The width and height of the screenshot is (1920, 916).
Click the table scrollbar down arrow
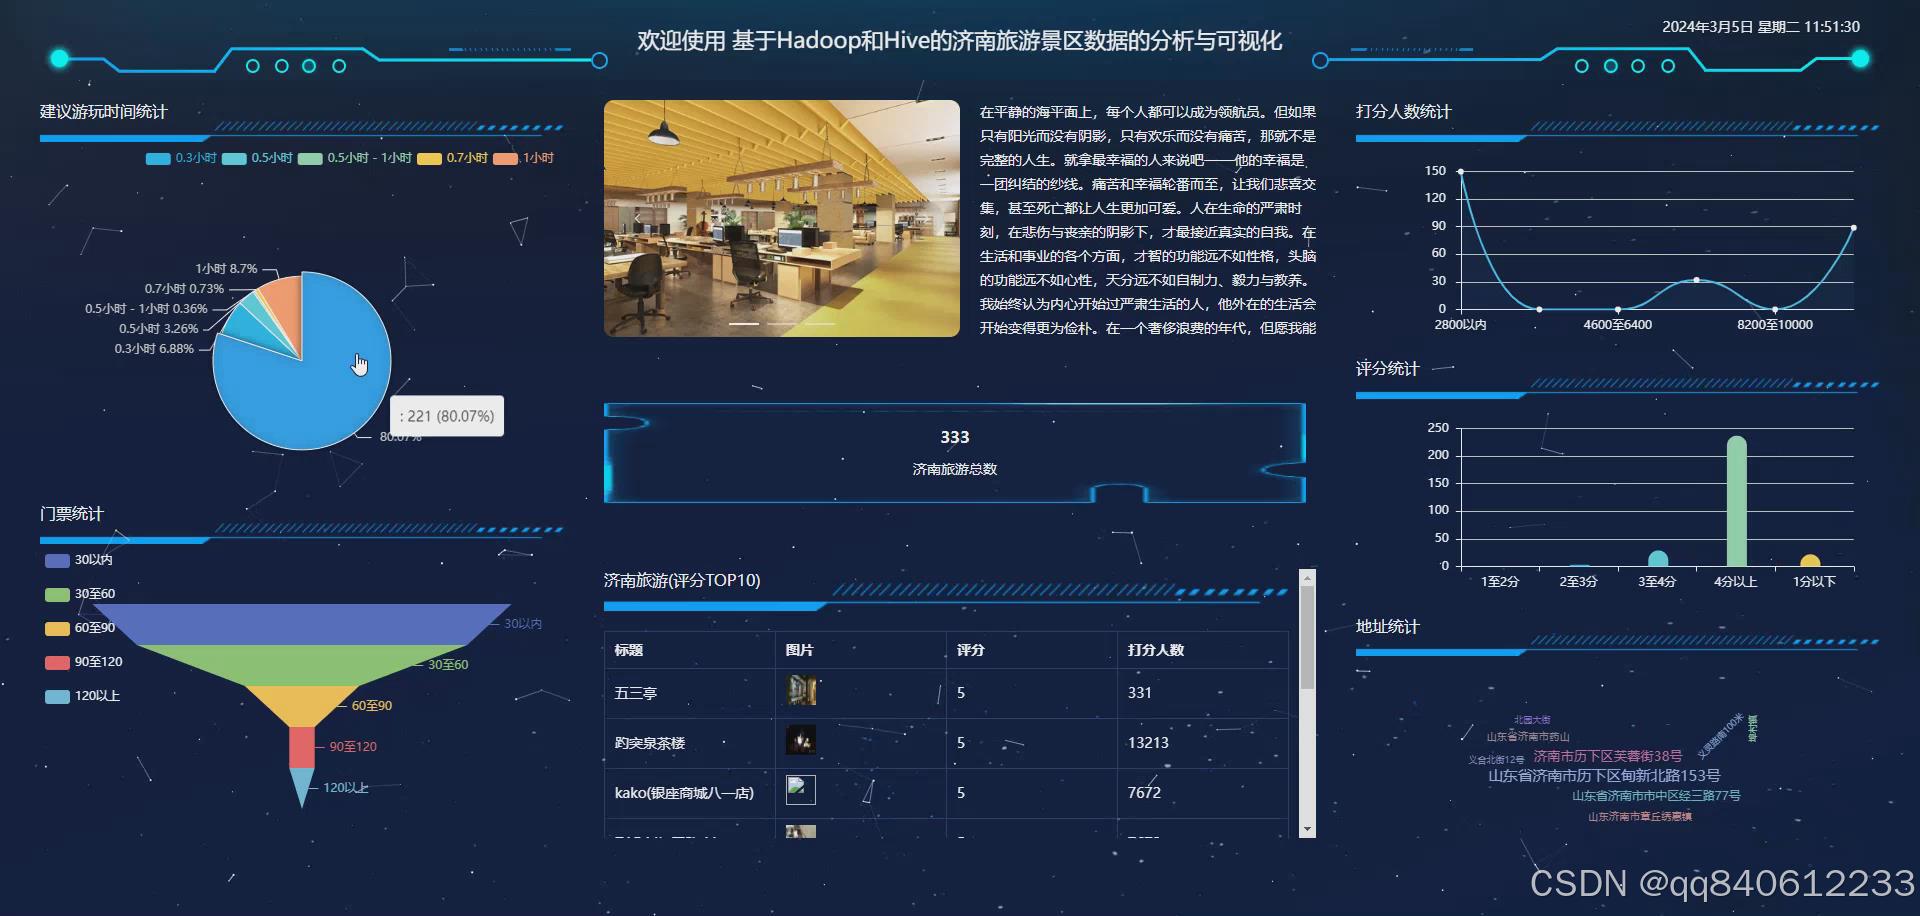[x=1307, y=829]
